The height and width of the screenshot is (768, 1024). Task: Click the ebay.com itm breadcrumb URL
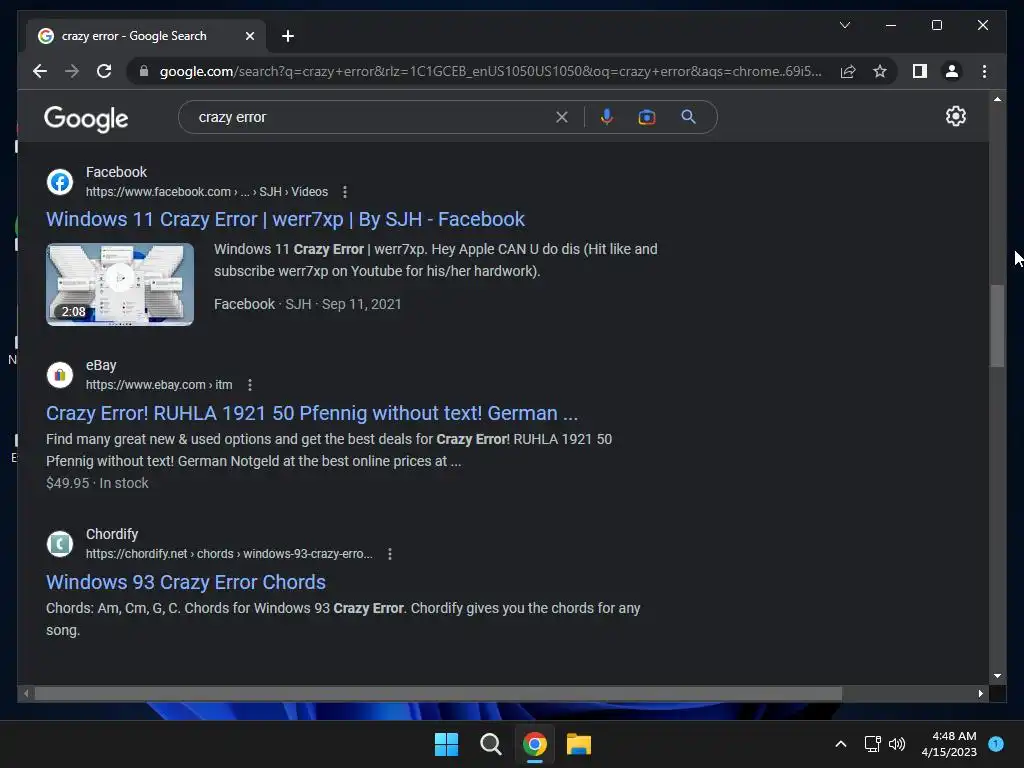[159, 385]
